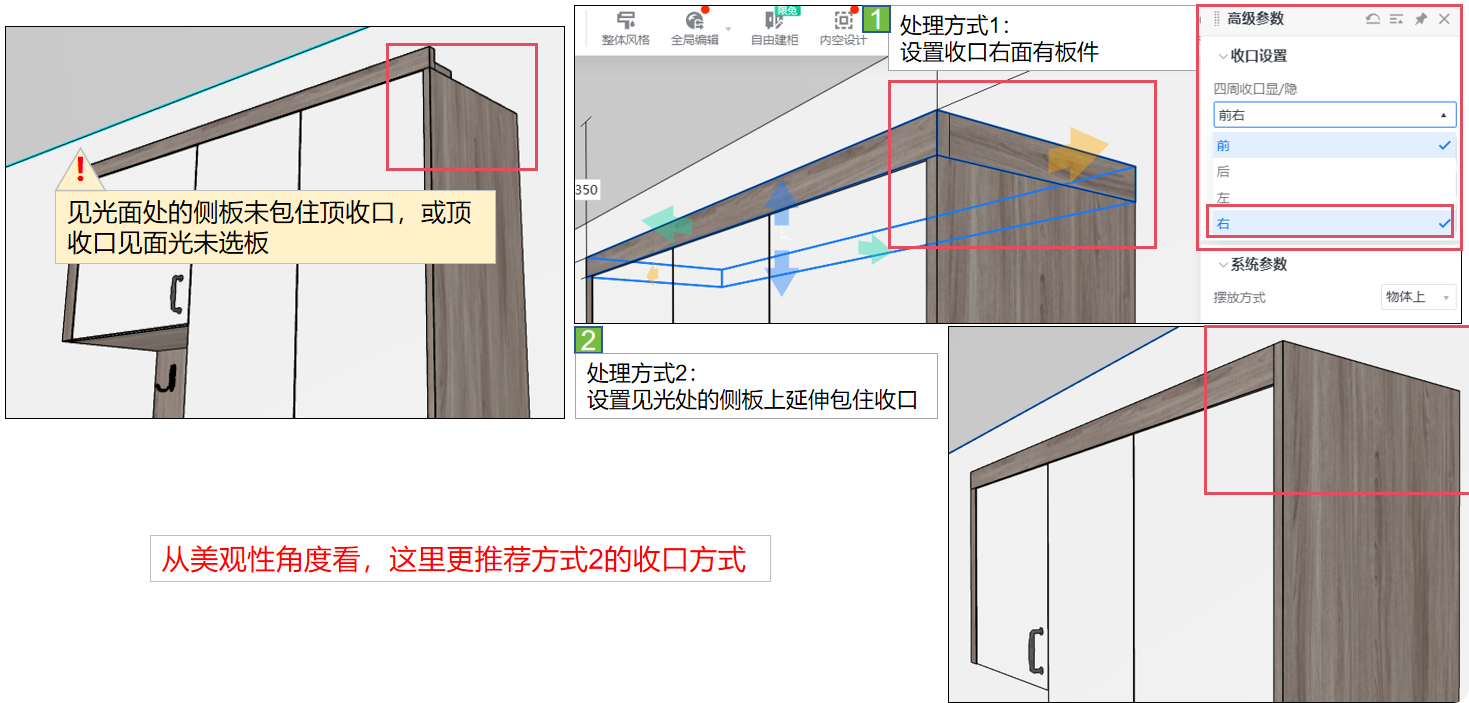Click the green left-pointing arrow handle

tap(667, 224)
